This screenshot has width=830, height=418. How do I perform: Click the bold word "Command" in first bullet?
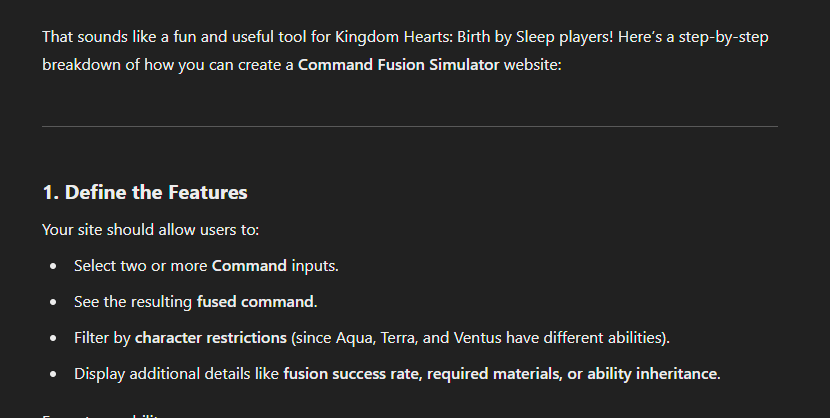coord(249,266)
